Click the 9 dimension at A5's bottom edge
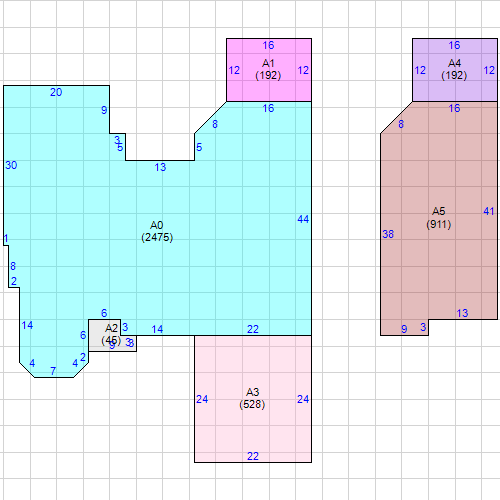The image size is (500, 500). (404, 329)
